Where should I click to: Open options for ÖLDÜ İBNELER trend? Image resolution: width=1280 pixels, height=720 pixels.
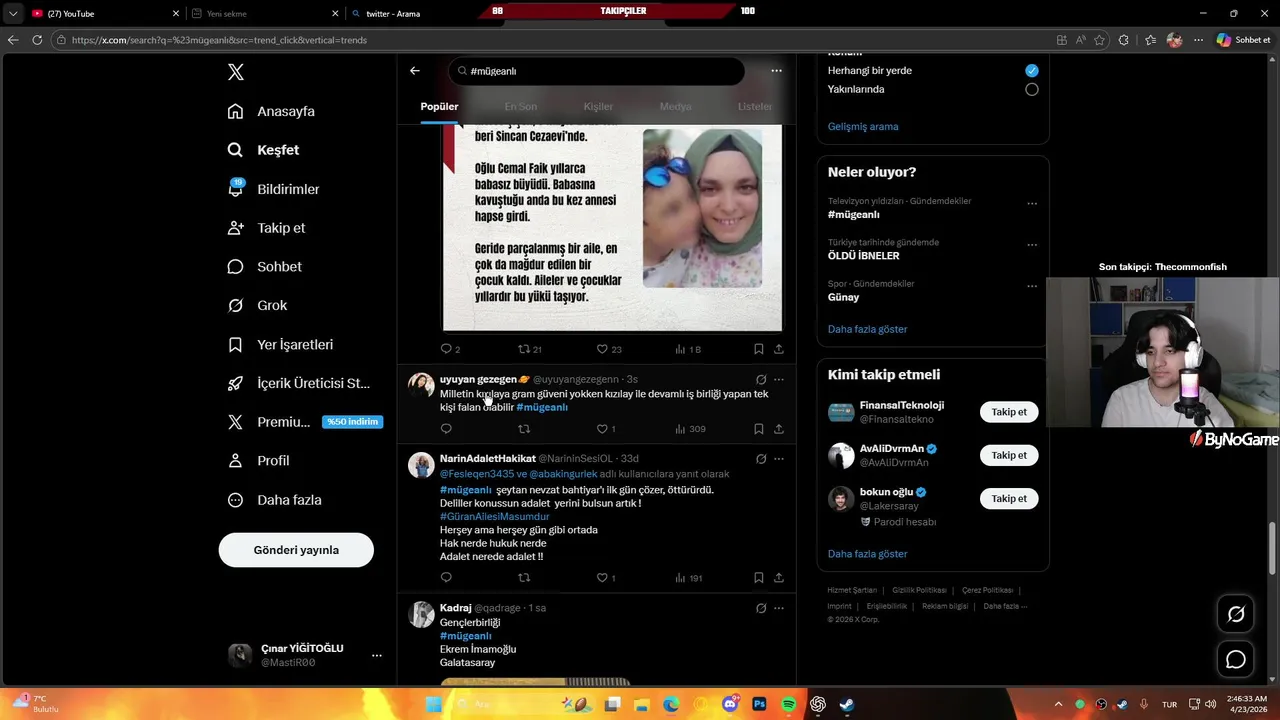coord(1032,245)
